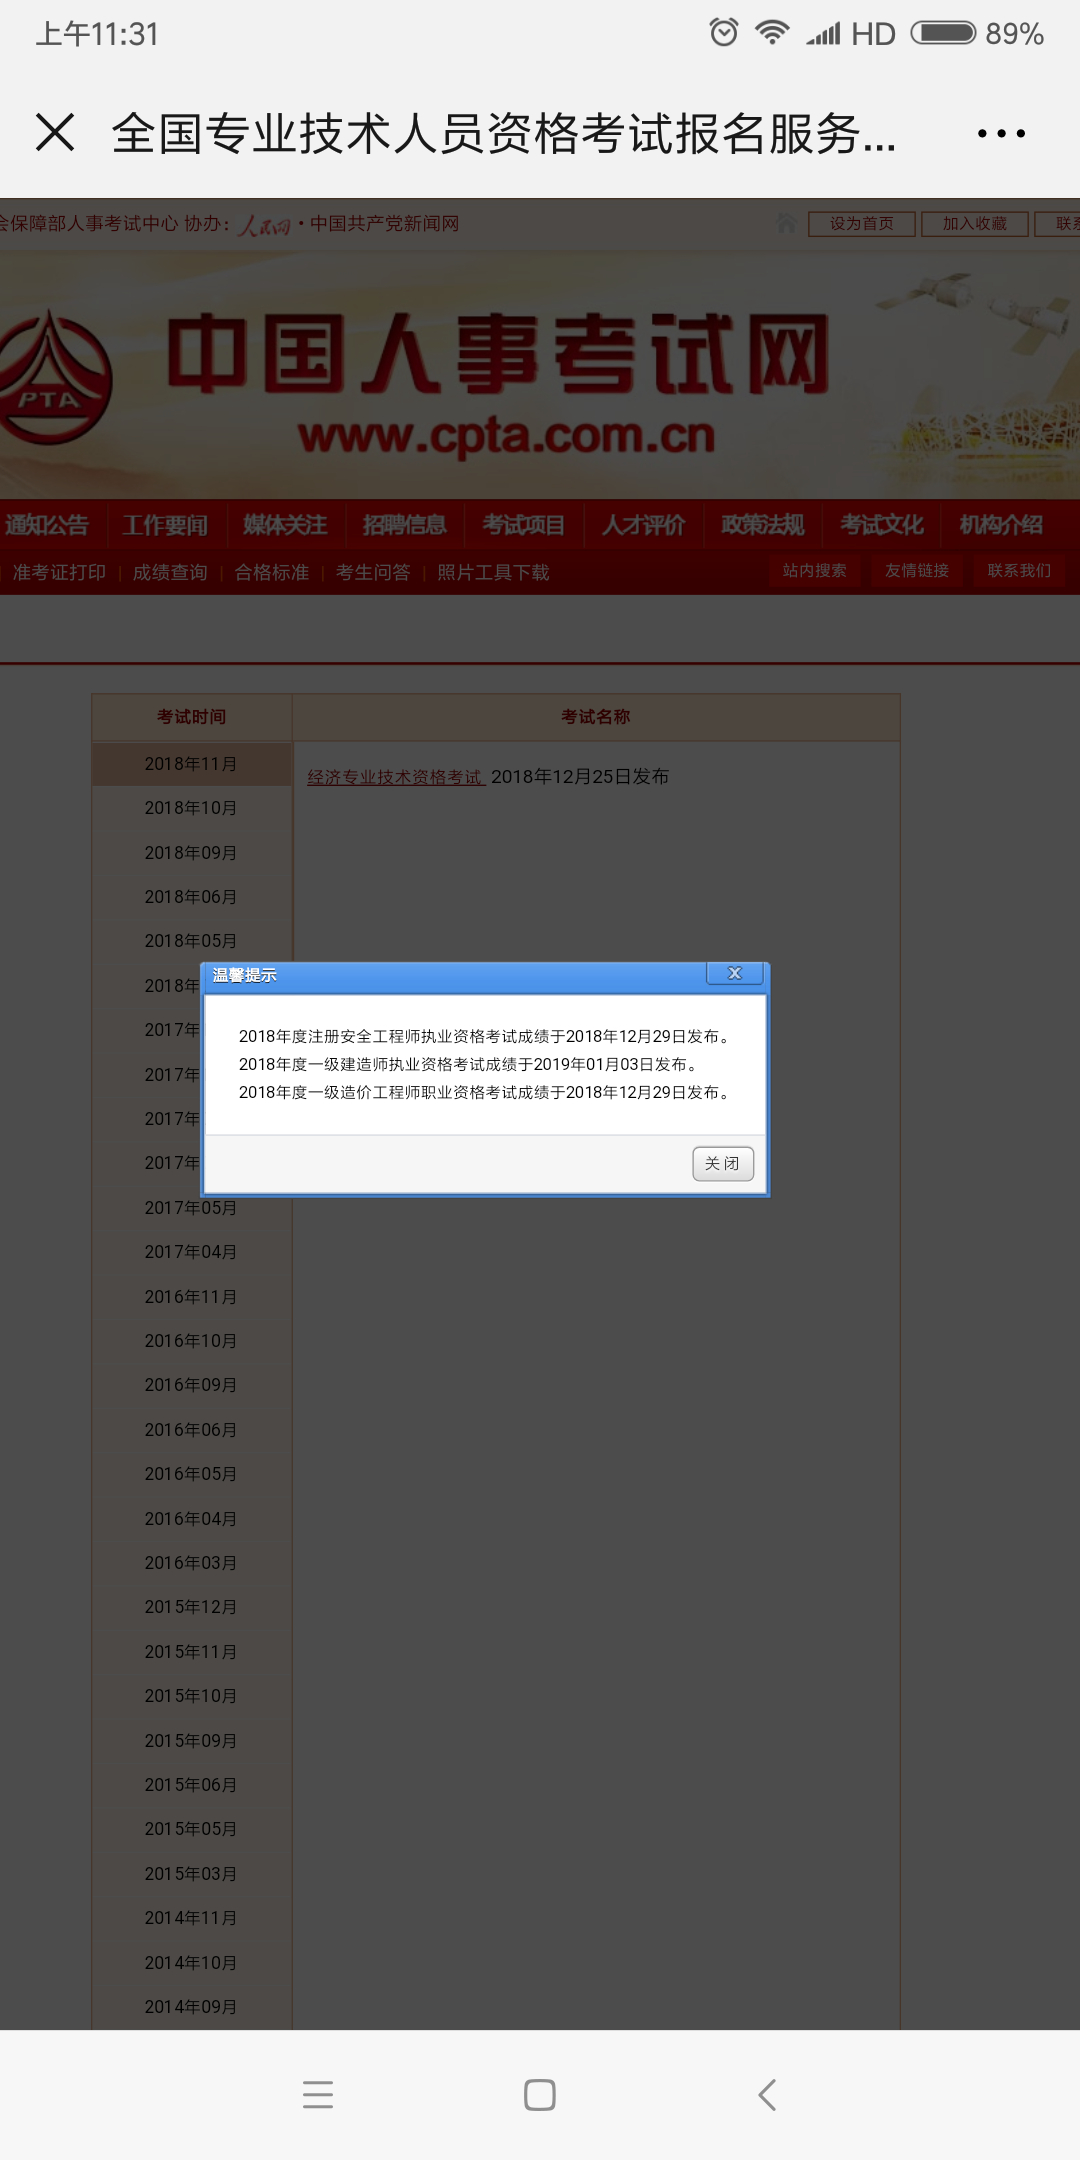Click the 加入收藏 button
Image resolution: width=1080 pixels, height=2160 pixels.
975,223
